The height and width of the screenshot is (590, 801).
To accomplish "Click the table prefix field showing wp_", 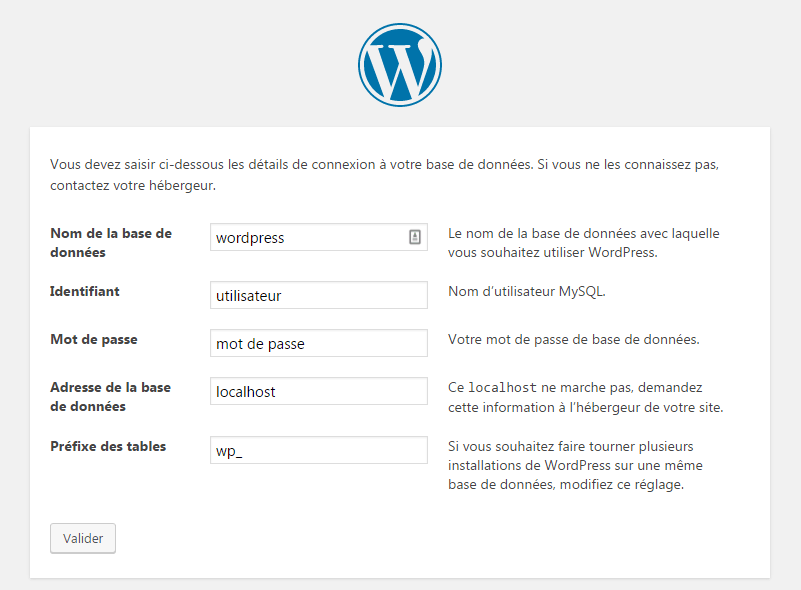I will [x=319, y=450].
